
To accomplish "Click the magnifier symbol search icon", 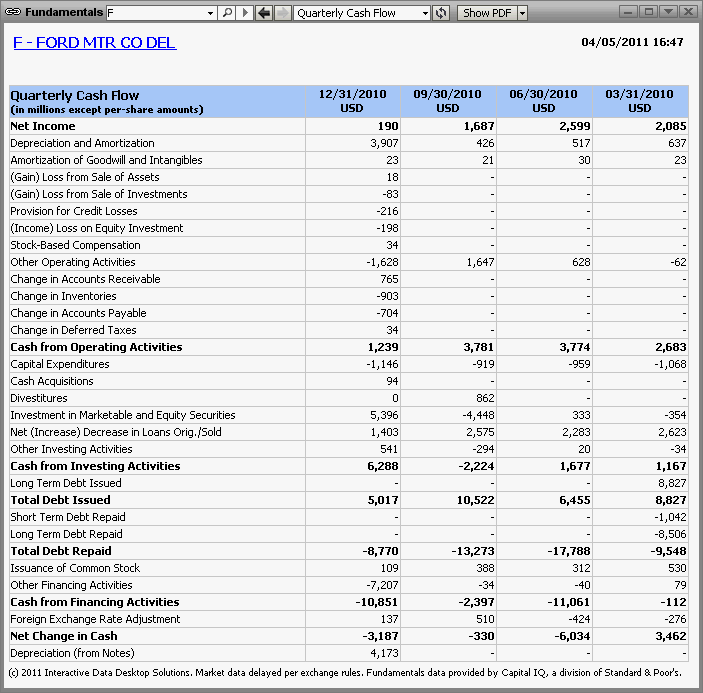I will pyautogui.click(x=227, y=13).
